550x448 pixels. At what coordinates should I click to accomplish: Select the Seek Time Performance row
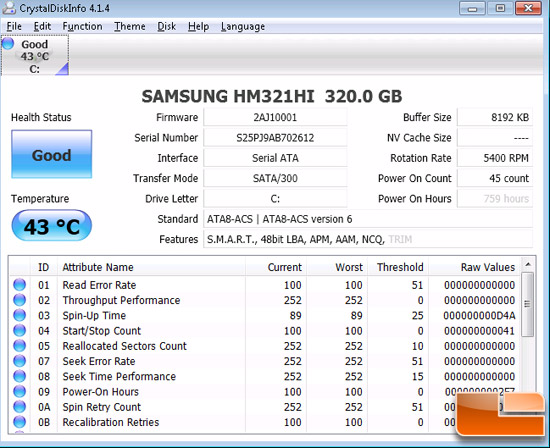(265, 376)
